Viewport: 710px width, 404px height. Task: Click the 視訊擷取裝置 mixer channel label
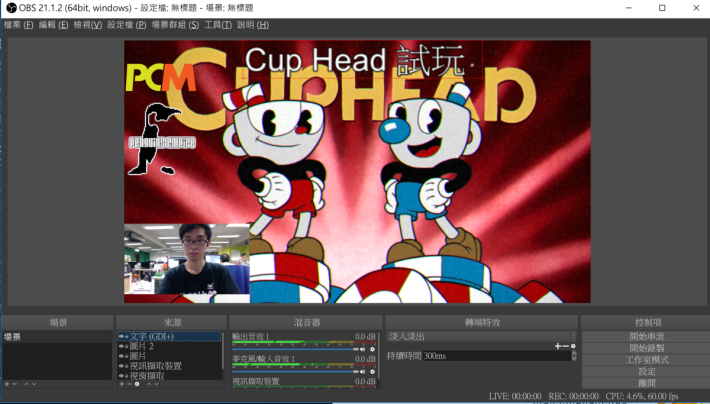(256, 381)
